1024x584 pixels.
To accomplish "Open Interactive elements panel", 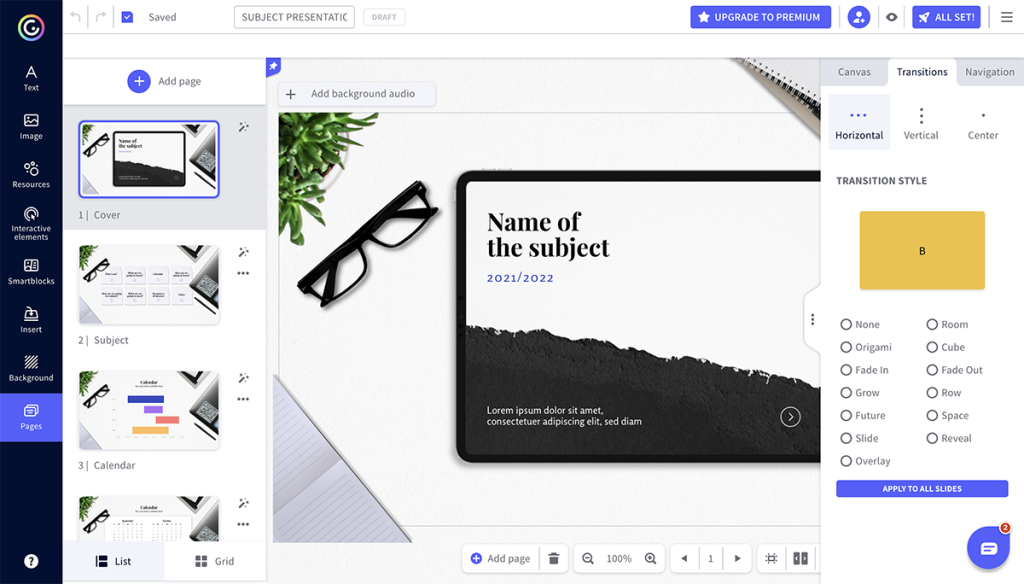I will pyautogui.click(x=31, y=223).
